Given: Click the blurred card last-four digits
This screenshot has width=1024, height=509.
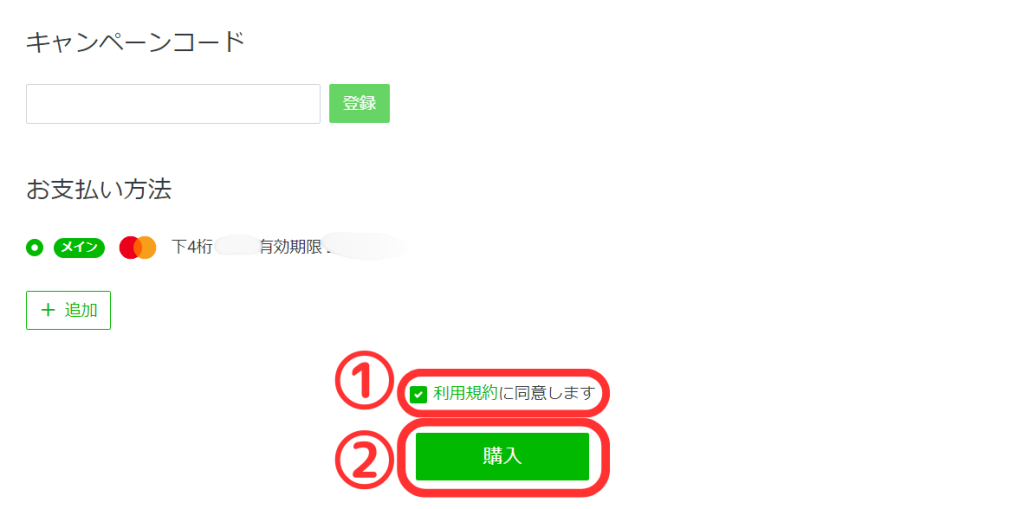Looking at the screenshot, I should click(236, 248).
